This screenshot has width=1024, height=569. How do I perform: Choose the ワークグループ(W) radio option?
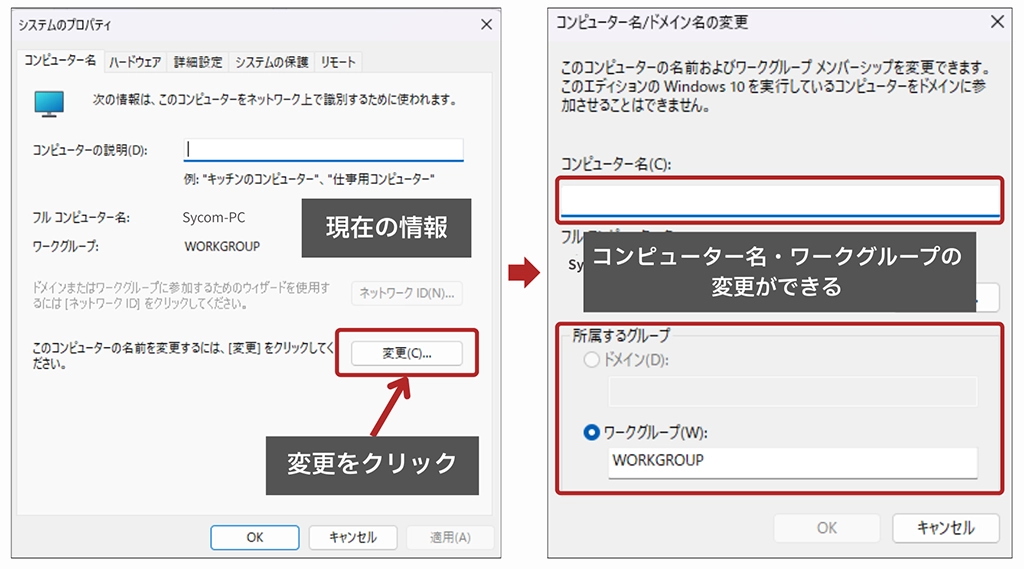click(x=591, y=433)
